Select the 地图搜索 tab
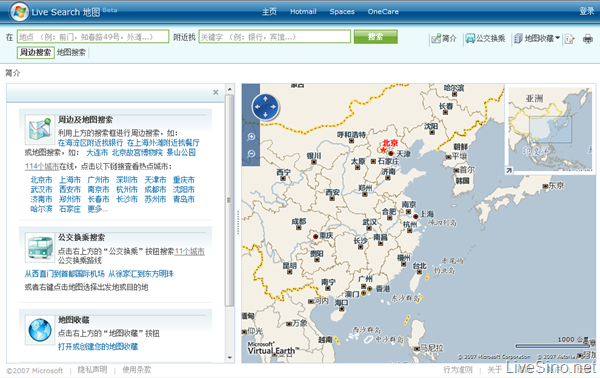The width and height of the screenshot is (600, 378). coord(71,52)
